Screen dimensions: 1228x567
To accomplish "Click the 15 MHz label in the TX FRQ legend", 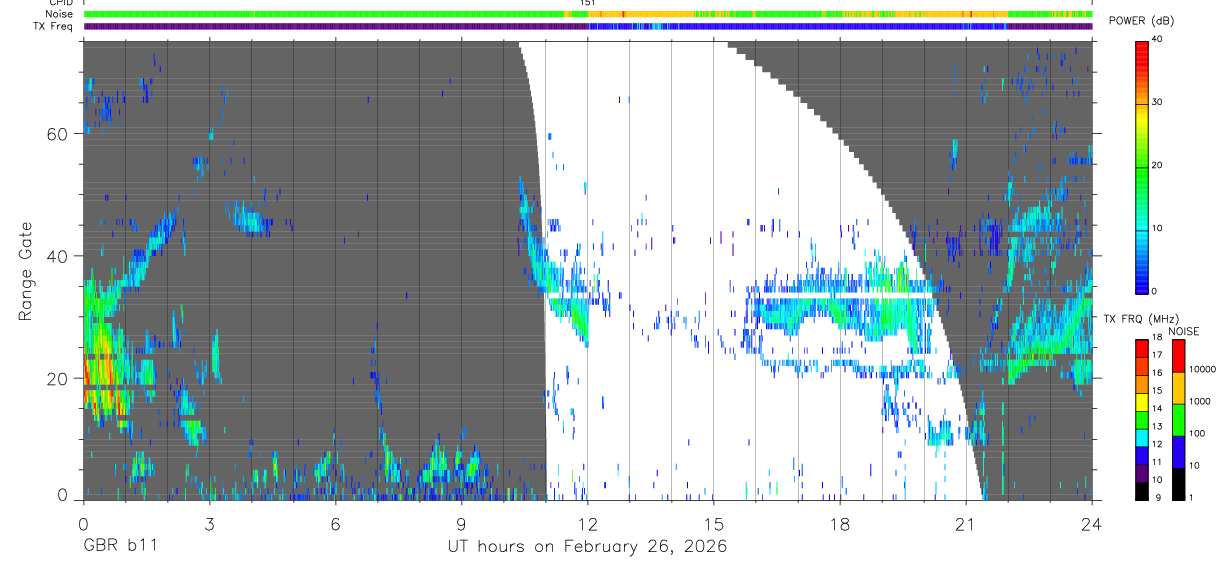I will [1157, 391].
